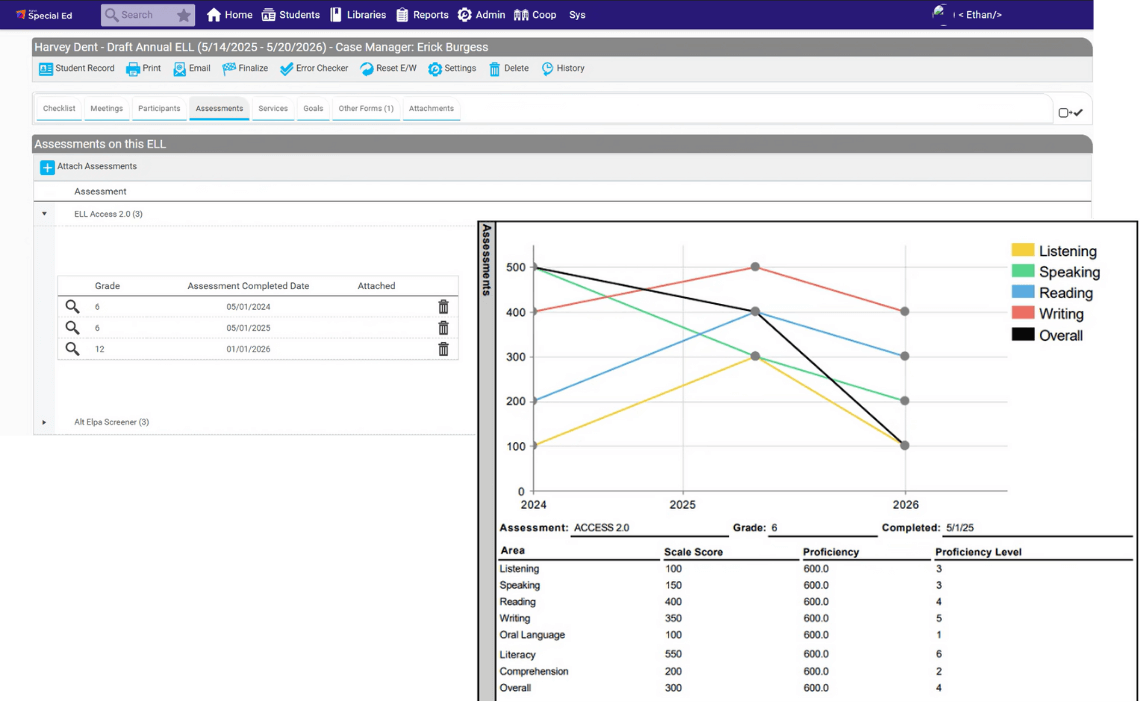
Task: Open document Settings gear
Action: tap(435, 69)
